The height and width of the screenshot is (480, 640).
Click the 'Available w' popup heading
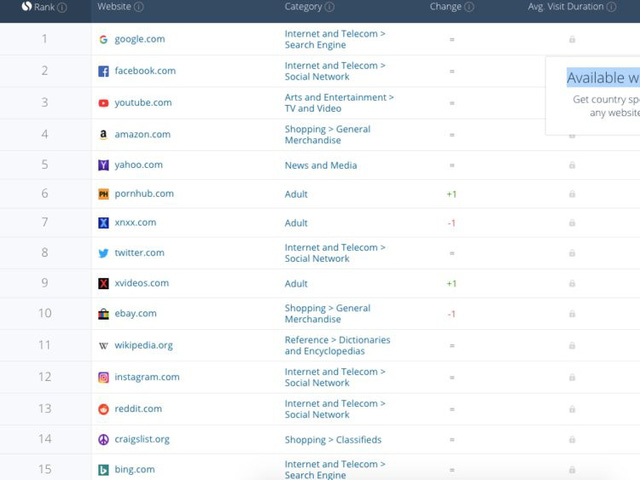click(x=603, y=78)
